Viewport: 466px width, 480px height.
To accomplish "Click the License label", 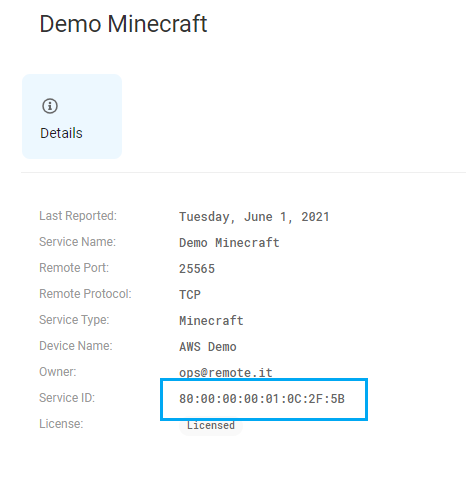I will tap(61, 424).
